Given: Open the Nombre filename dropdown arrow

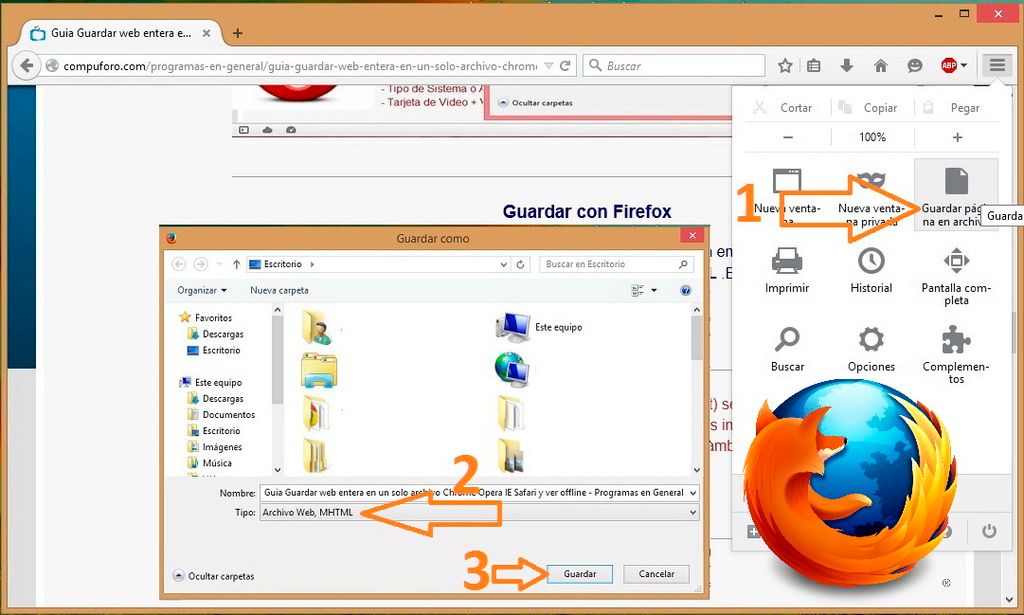Looking at the screenshot, I should [x=693, y=493].
